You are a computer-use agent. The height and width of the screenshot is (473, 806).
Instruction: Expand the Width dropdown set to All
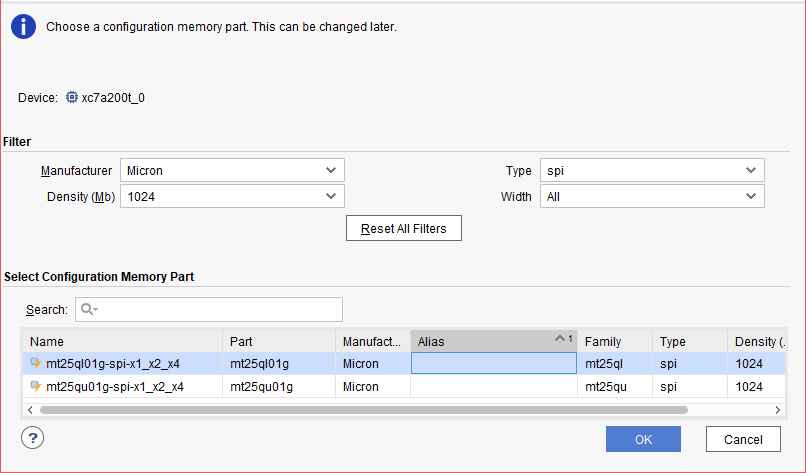[x=652, y=197]
